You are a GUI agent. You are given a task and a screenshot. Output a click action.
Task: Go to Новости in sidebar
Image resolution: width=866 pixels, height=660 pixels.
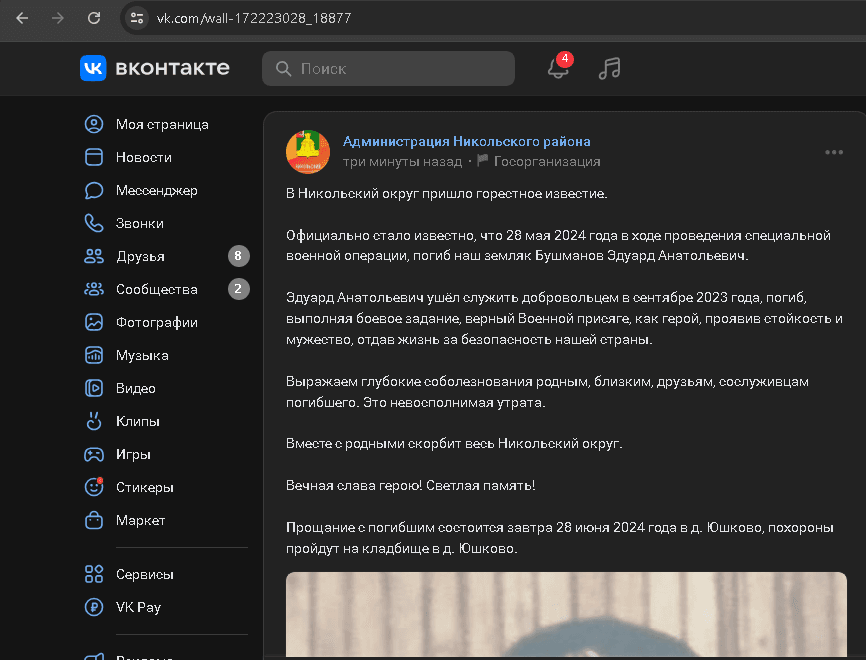pyautogui.click(x=144, y=157)
